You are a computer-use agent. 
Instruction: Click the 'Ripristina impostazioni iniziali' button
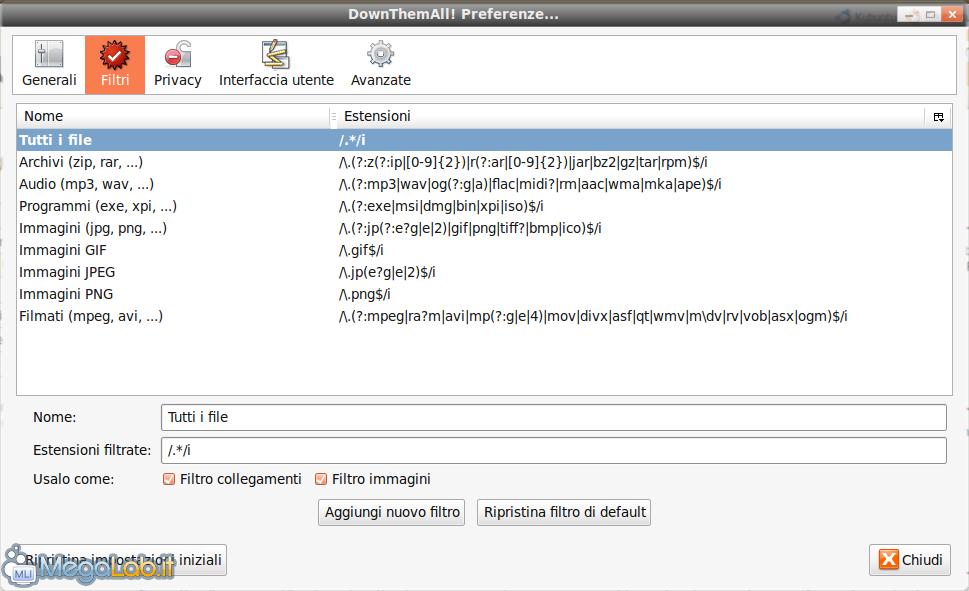122,560
